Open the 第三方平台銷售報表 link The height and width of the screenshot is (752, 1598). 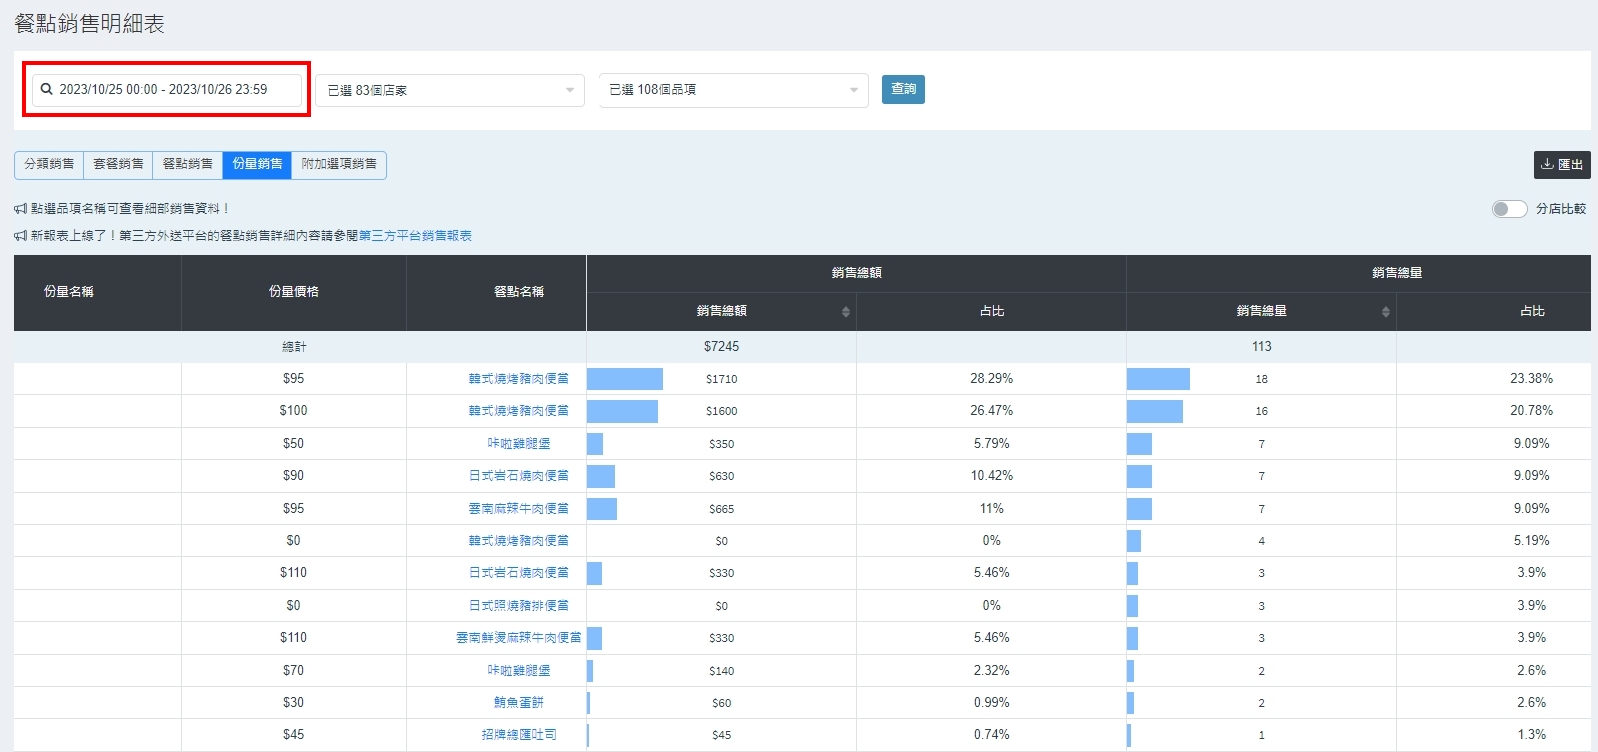pyautogui.click(x=415, y=236)
